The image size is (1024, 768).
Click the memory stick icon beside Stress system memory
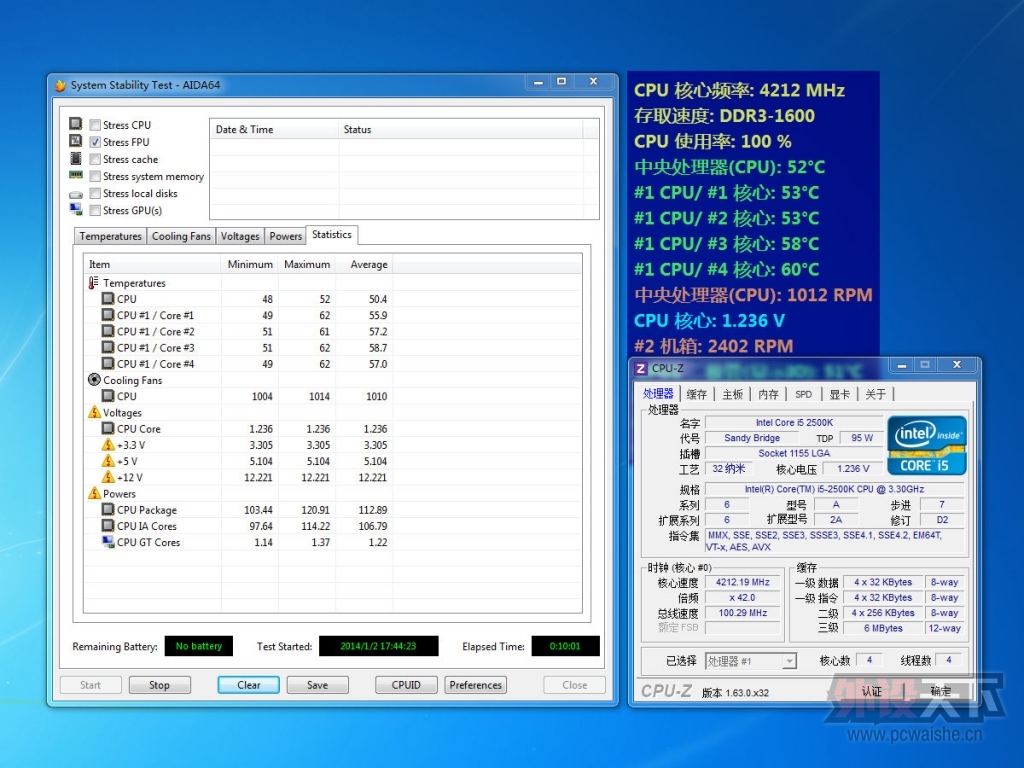point(76,175)
